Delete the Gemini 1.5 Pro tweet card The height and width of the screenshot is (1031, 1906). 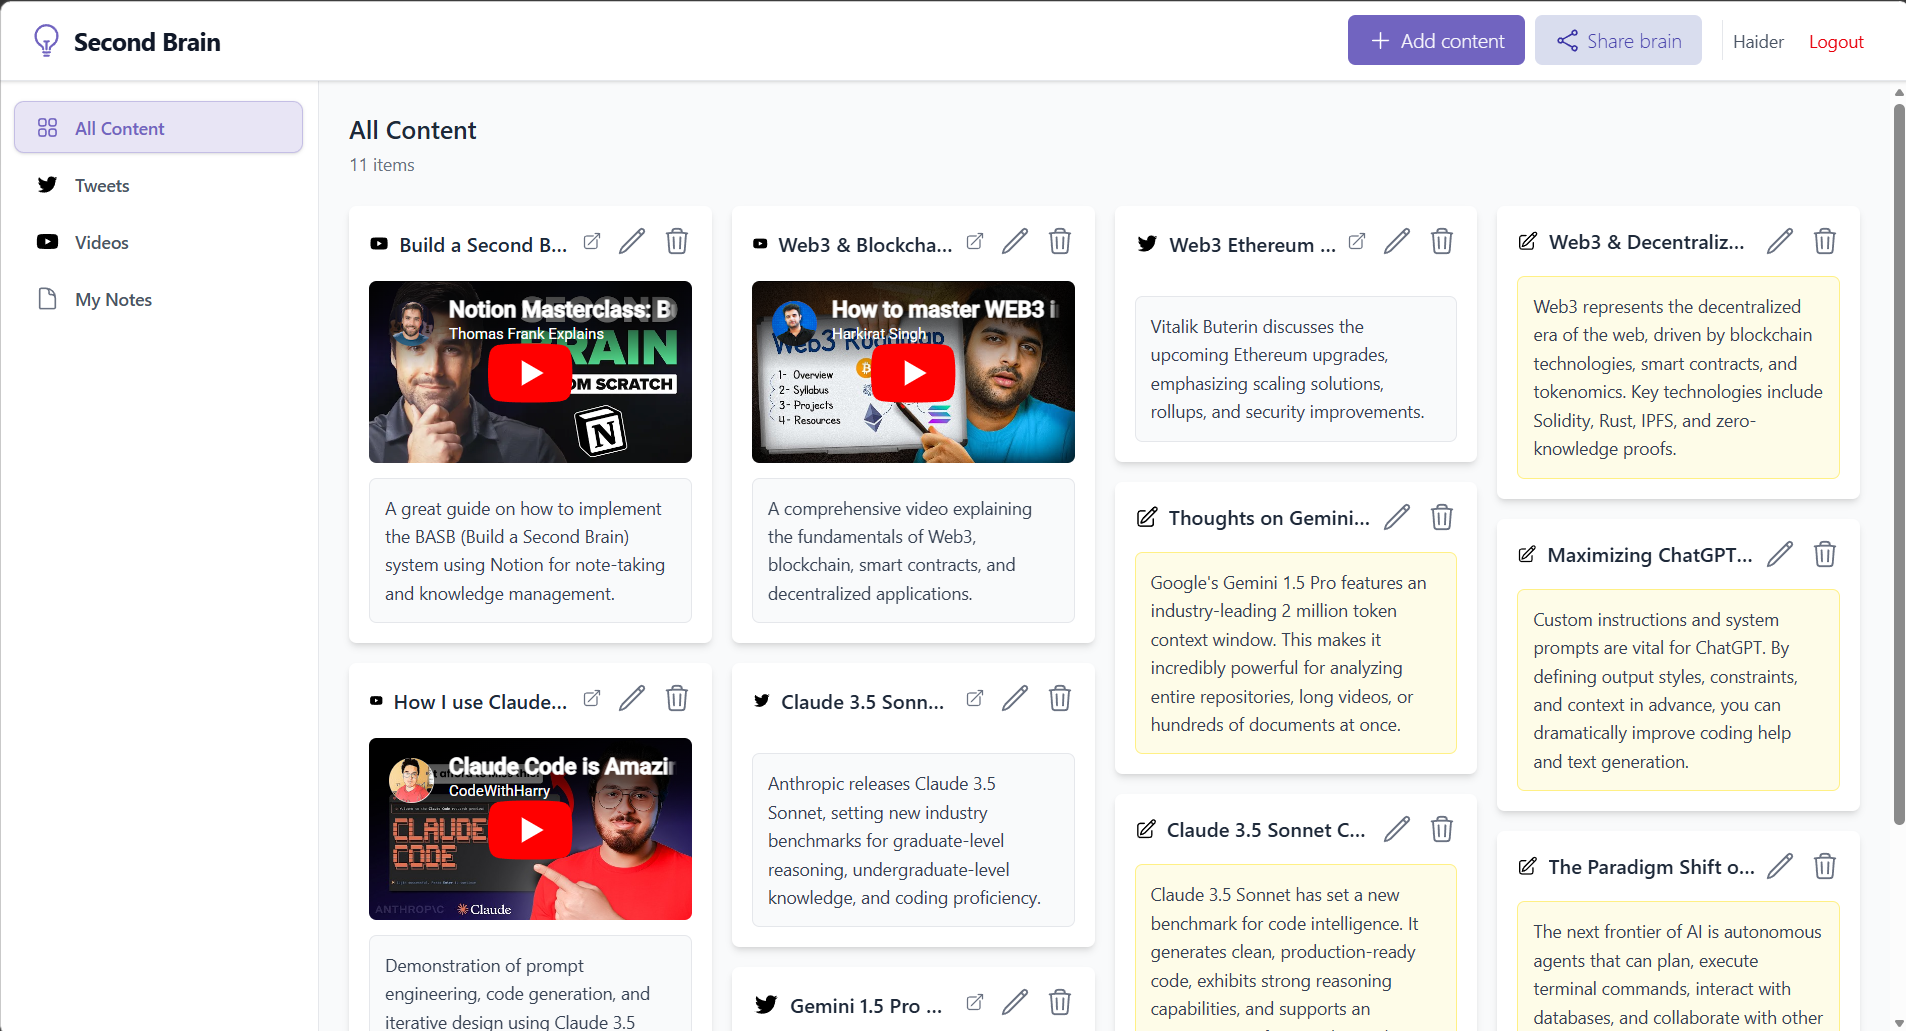click(x=1060, y=1002)
